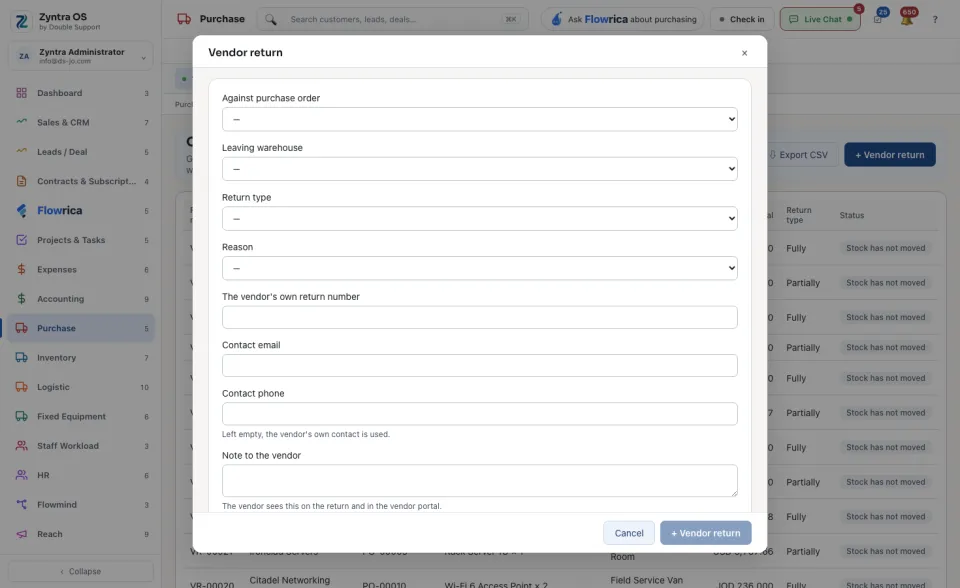The width and height of the screenshot is (960, 588).
Task: Open the Leaving warehouse dropdown
Action: [x=479, y=169]
